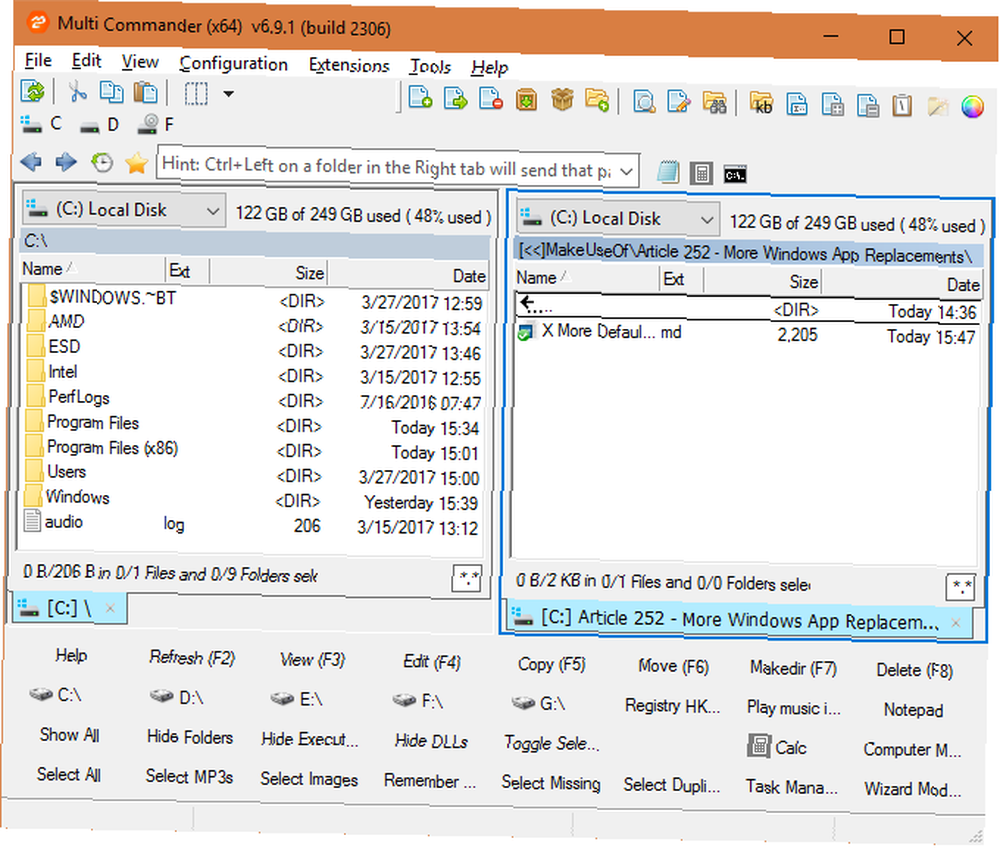Click the document icon with green arrow
Image resolution: width=1000 pixels, height=848 pixels.
[x=455, y=98]
